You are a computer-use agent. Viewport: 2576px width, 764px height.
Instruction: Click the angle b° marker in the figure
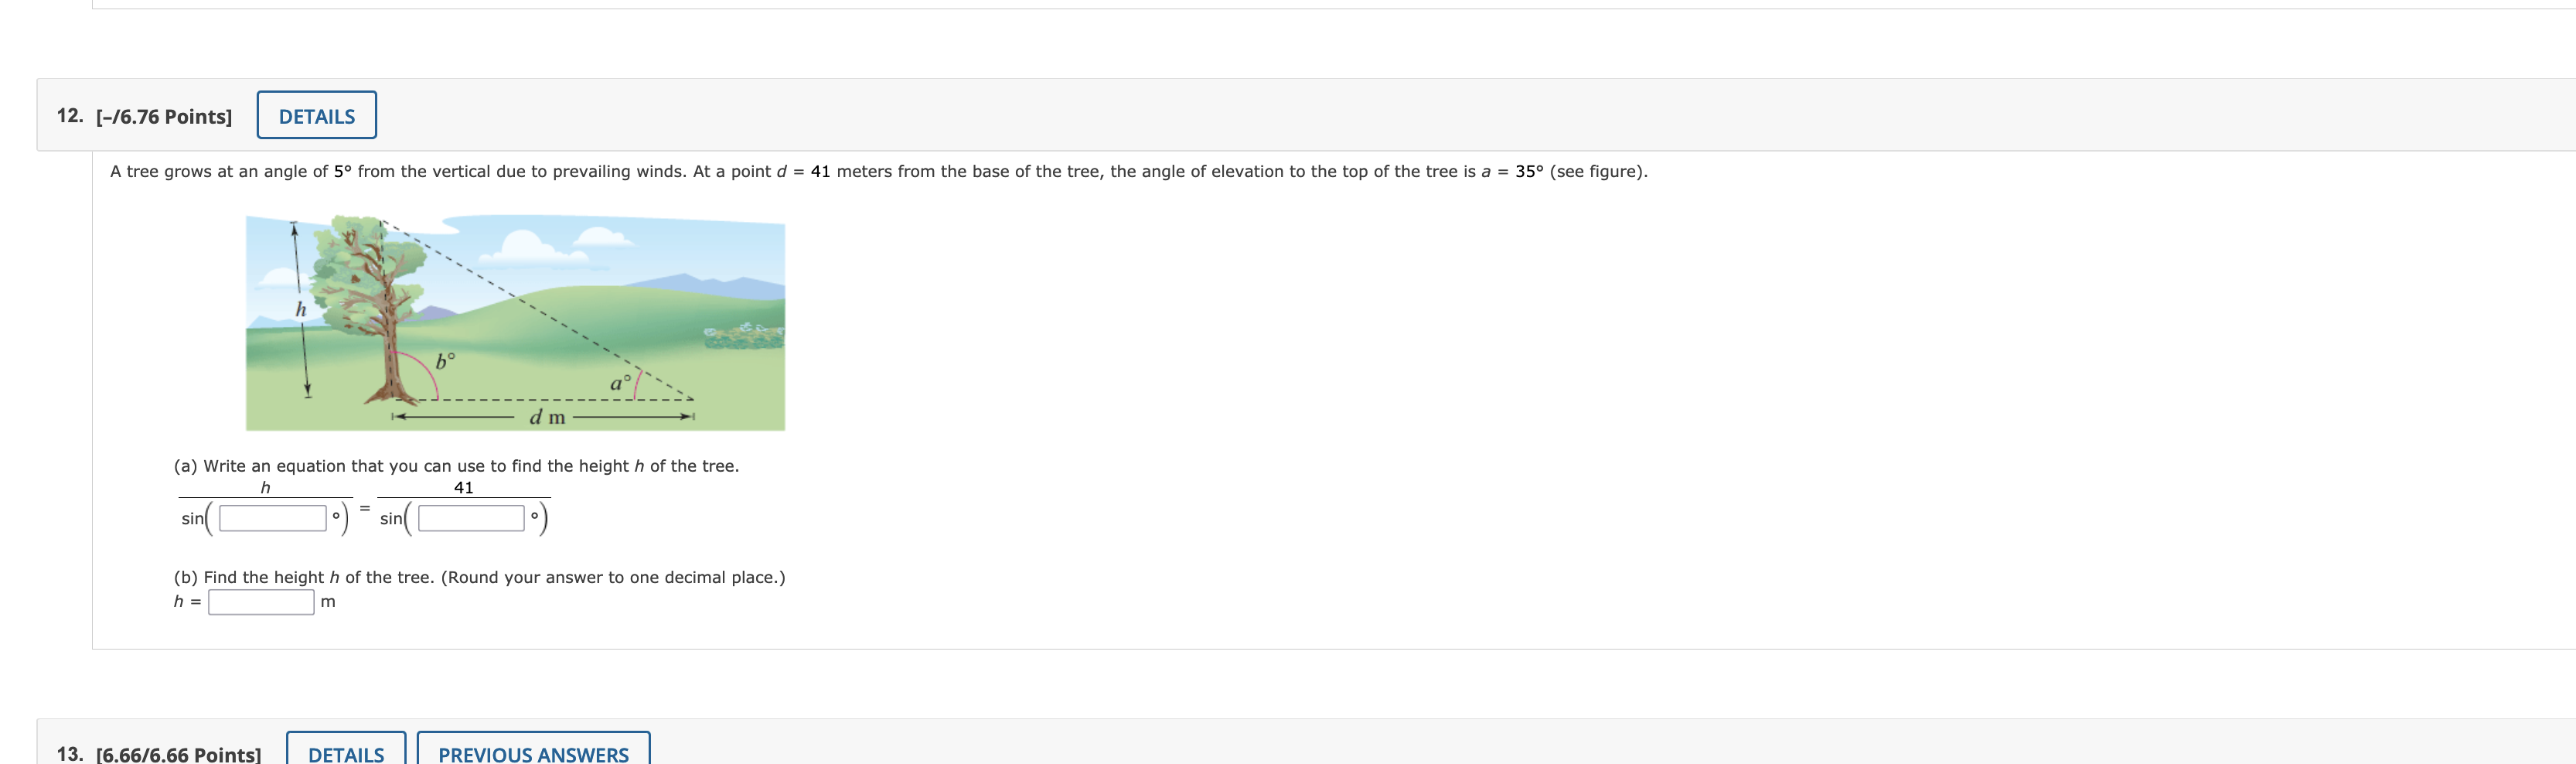[x=446, y=360]
